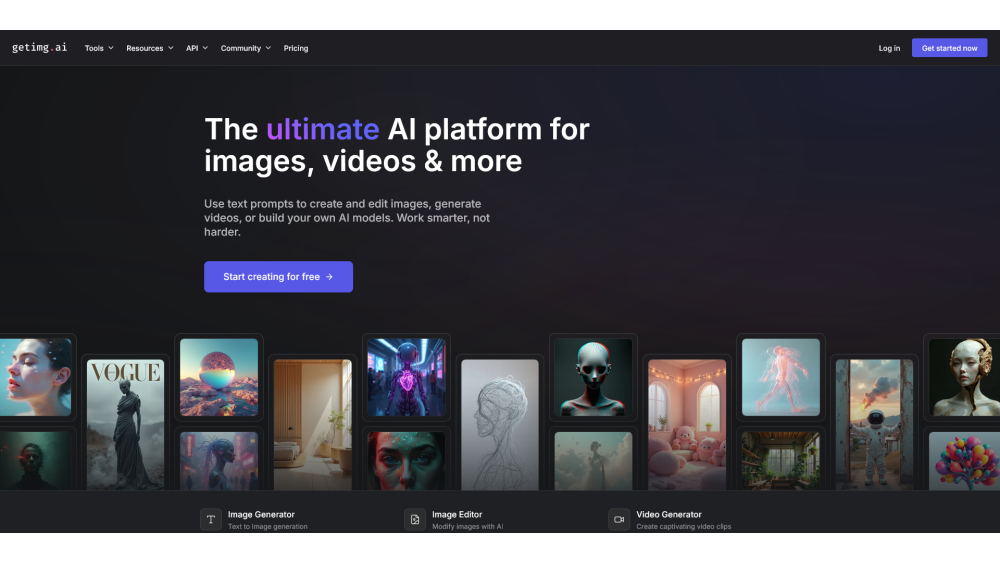
Task: Select the astronaut in doorway thumbnail
Action: coord(874,425)
